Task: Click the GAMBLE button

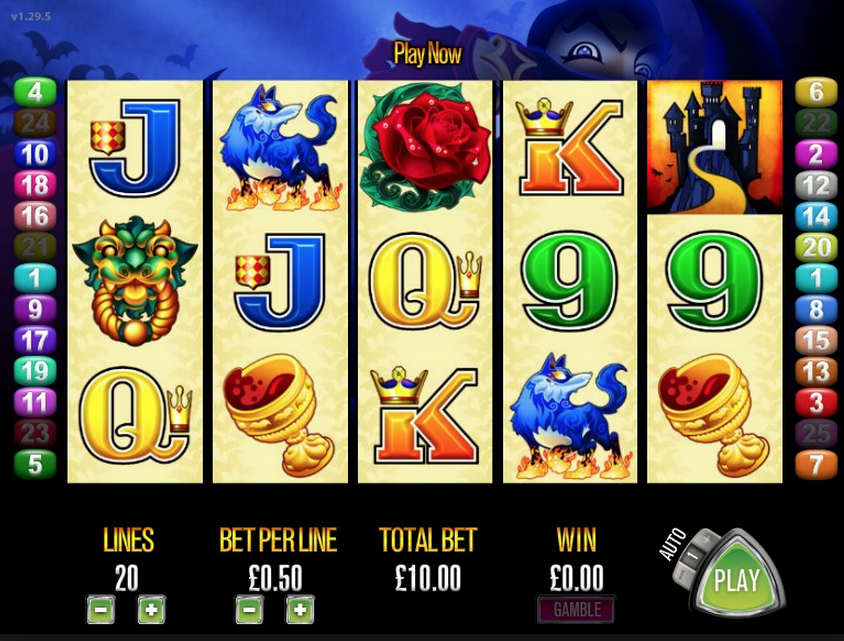Action: pyautogui.click(x=576, y=610)
